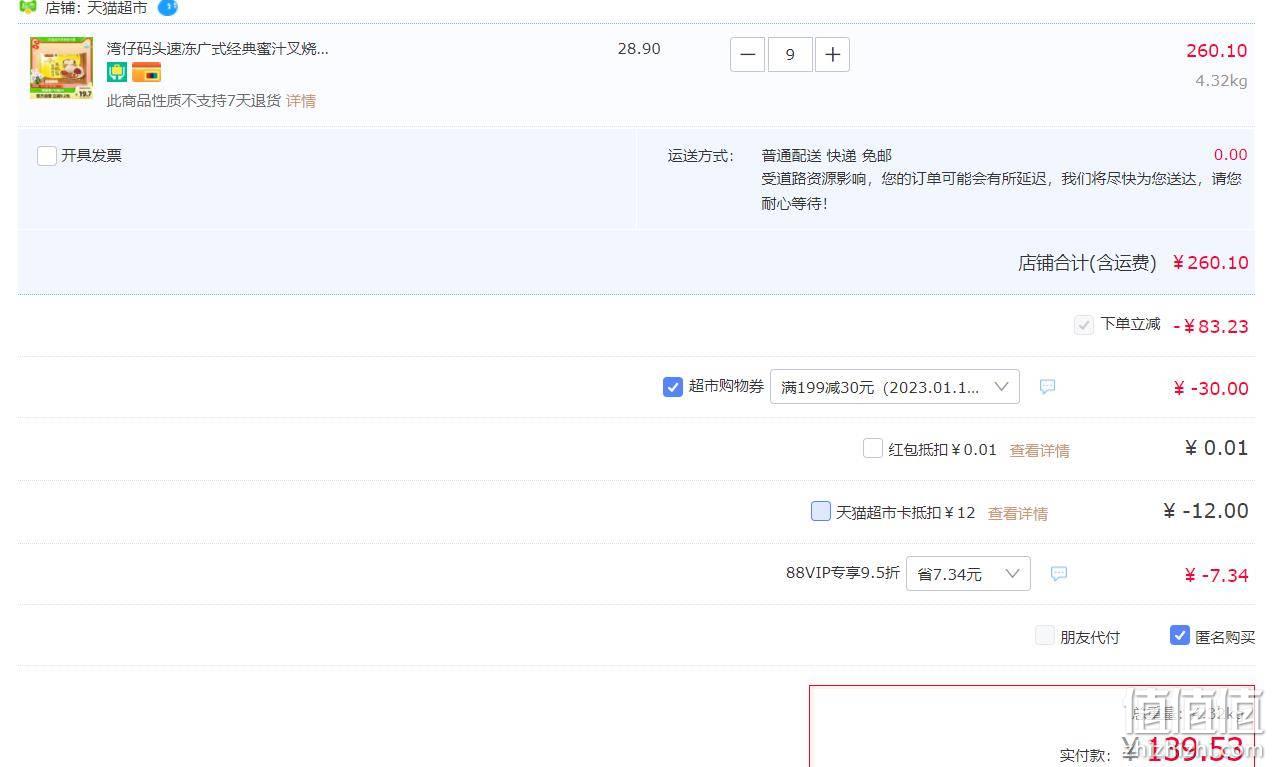Click the green service badge under product title
1273x767 pixels.
point(117,72)
